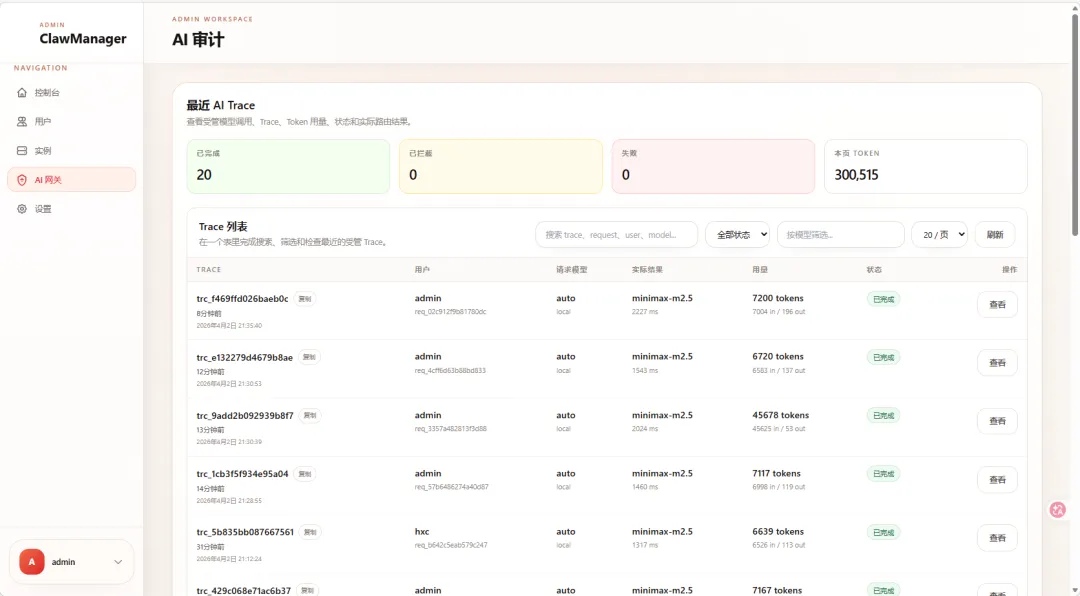Copy trace ID trc_9add2b092939b8f7 with 复制
The width and height of the screenshot is (1080, 596).
pyautogui.click(x=310, y=415)
